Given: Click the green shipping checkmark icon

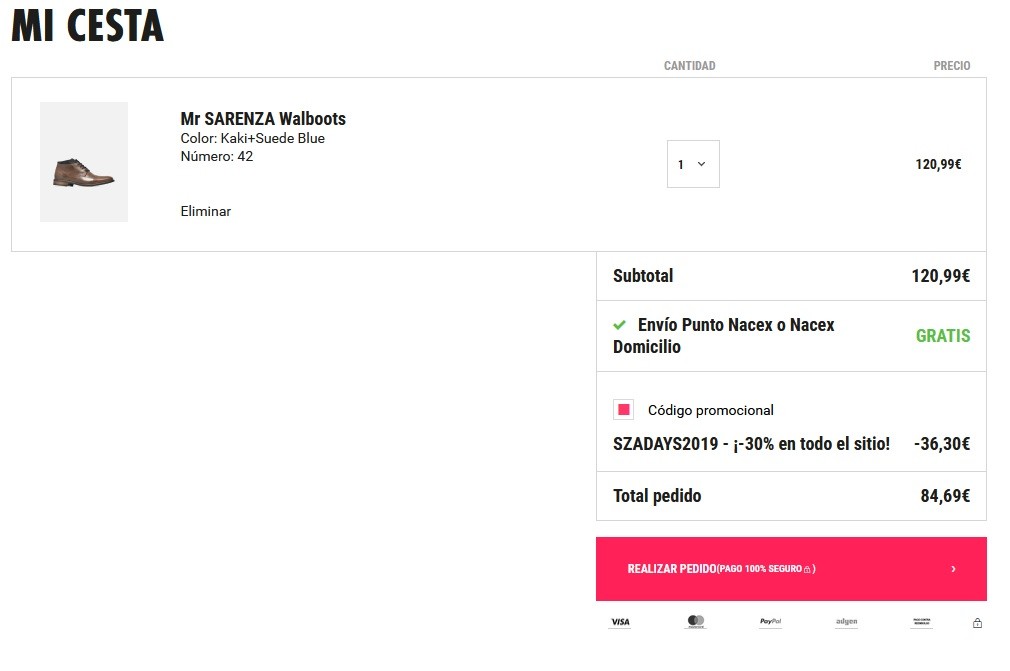Looking at the screenshot, I should click(620, 325).
